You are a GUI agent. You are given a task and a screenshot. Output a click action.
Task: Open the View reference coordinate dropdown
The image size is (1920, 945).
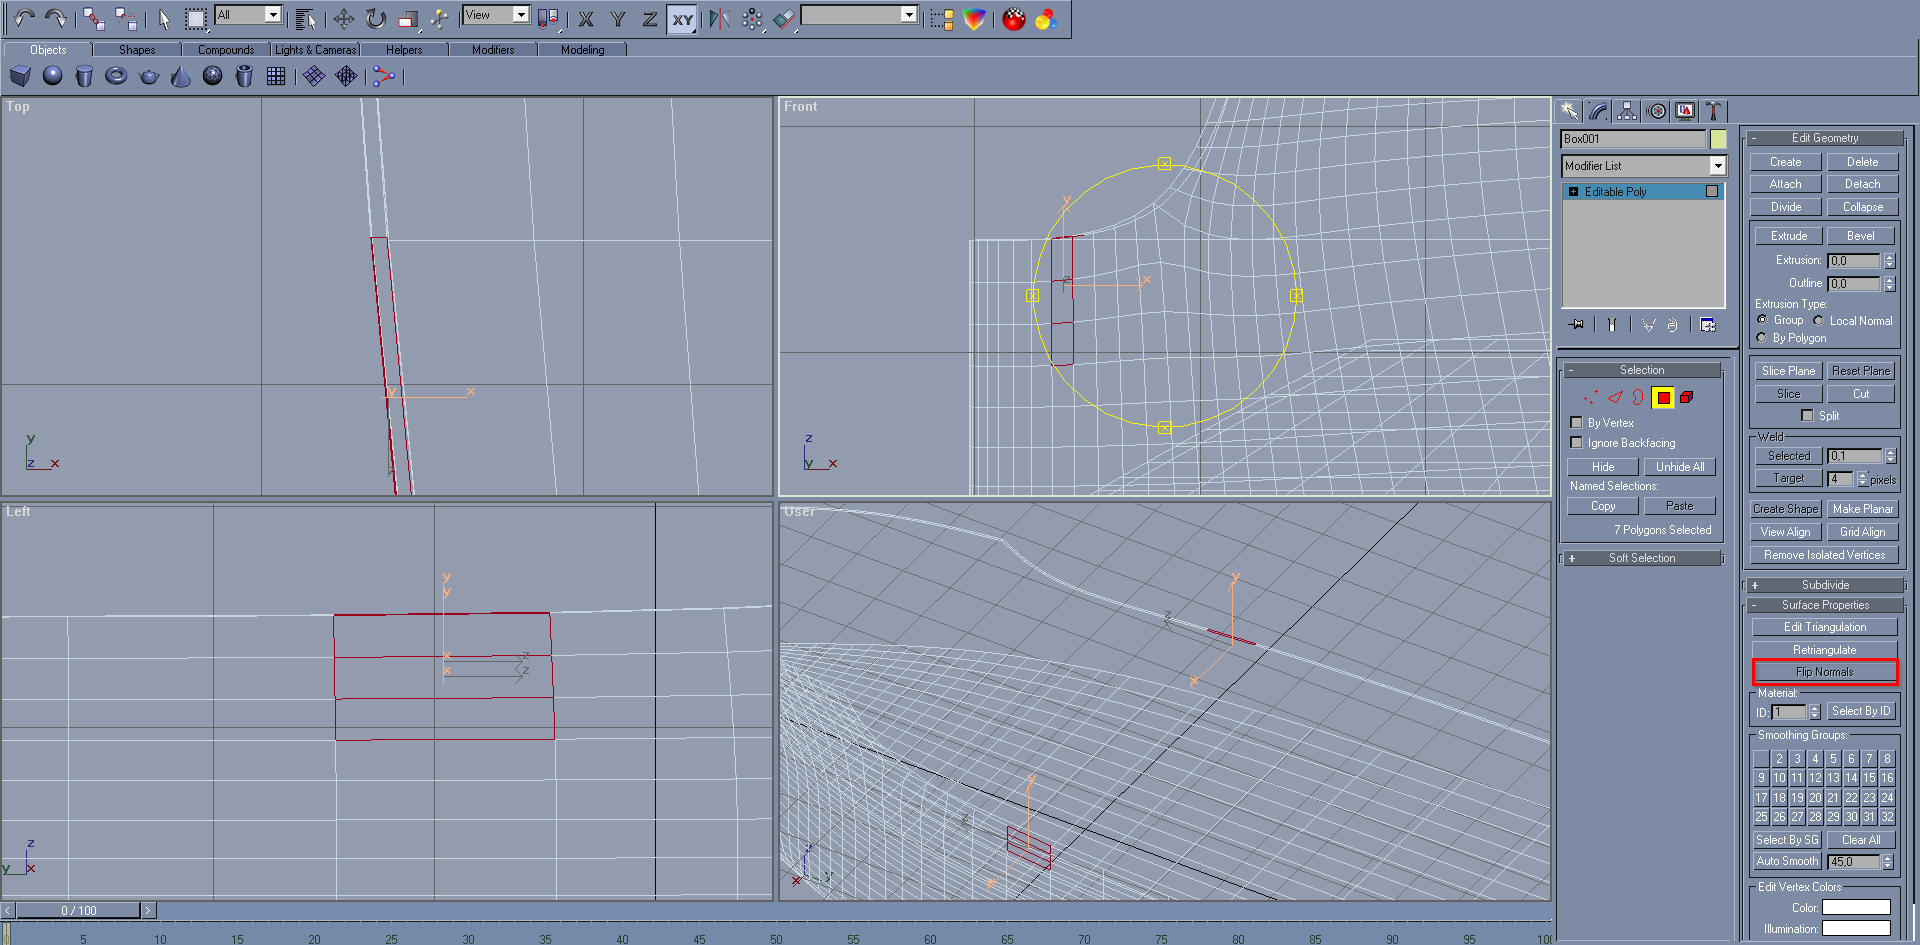[x=496, y=15]
